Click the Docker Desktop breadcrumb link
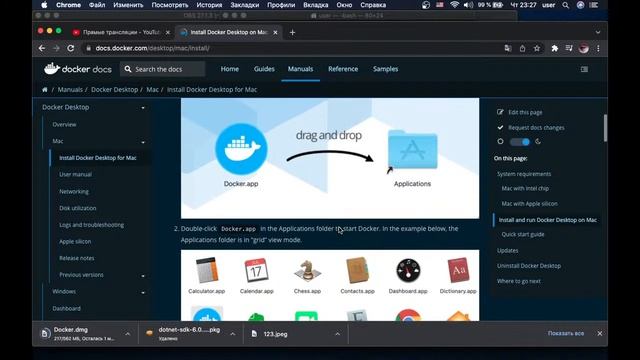 point(114,90)
